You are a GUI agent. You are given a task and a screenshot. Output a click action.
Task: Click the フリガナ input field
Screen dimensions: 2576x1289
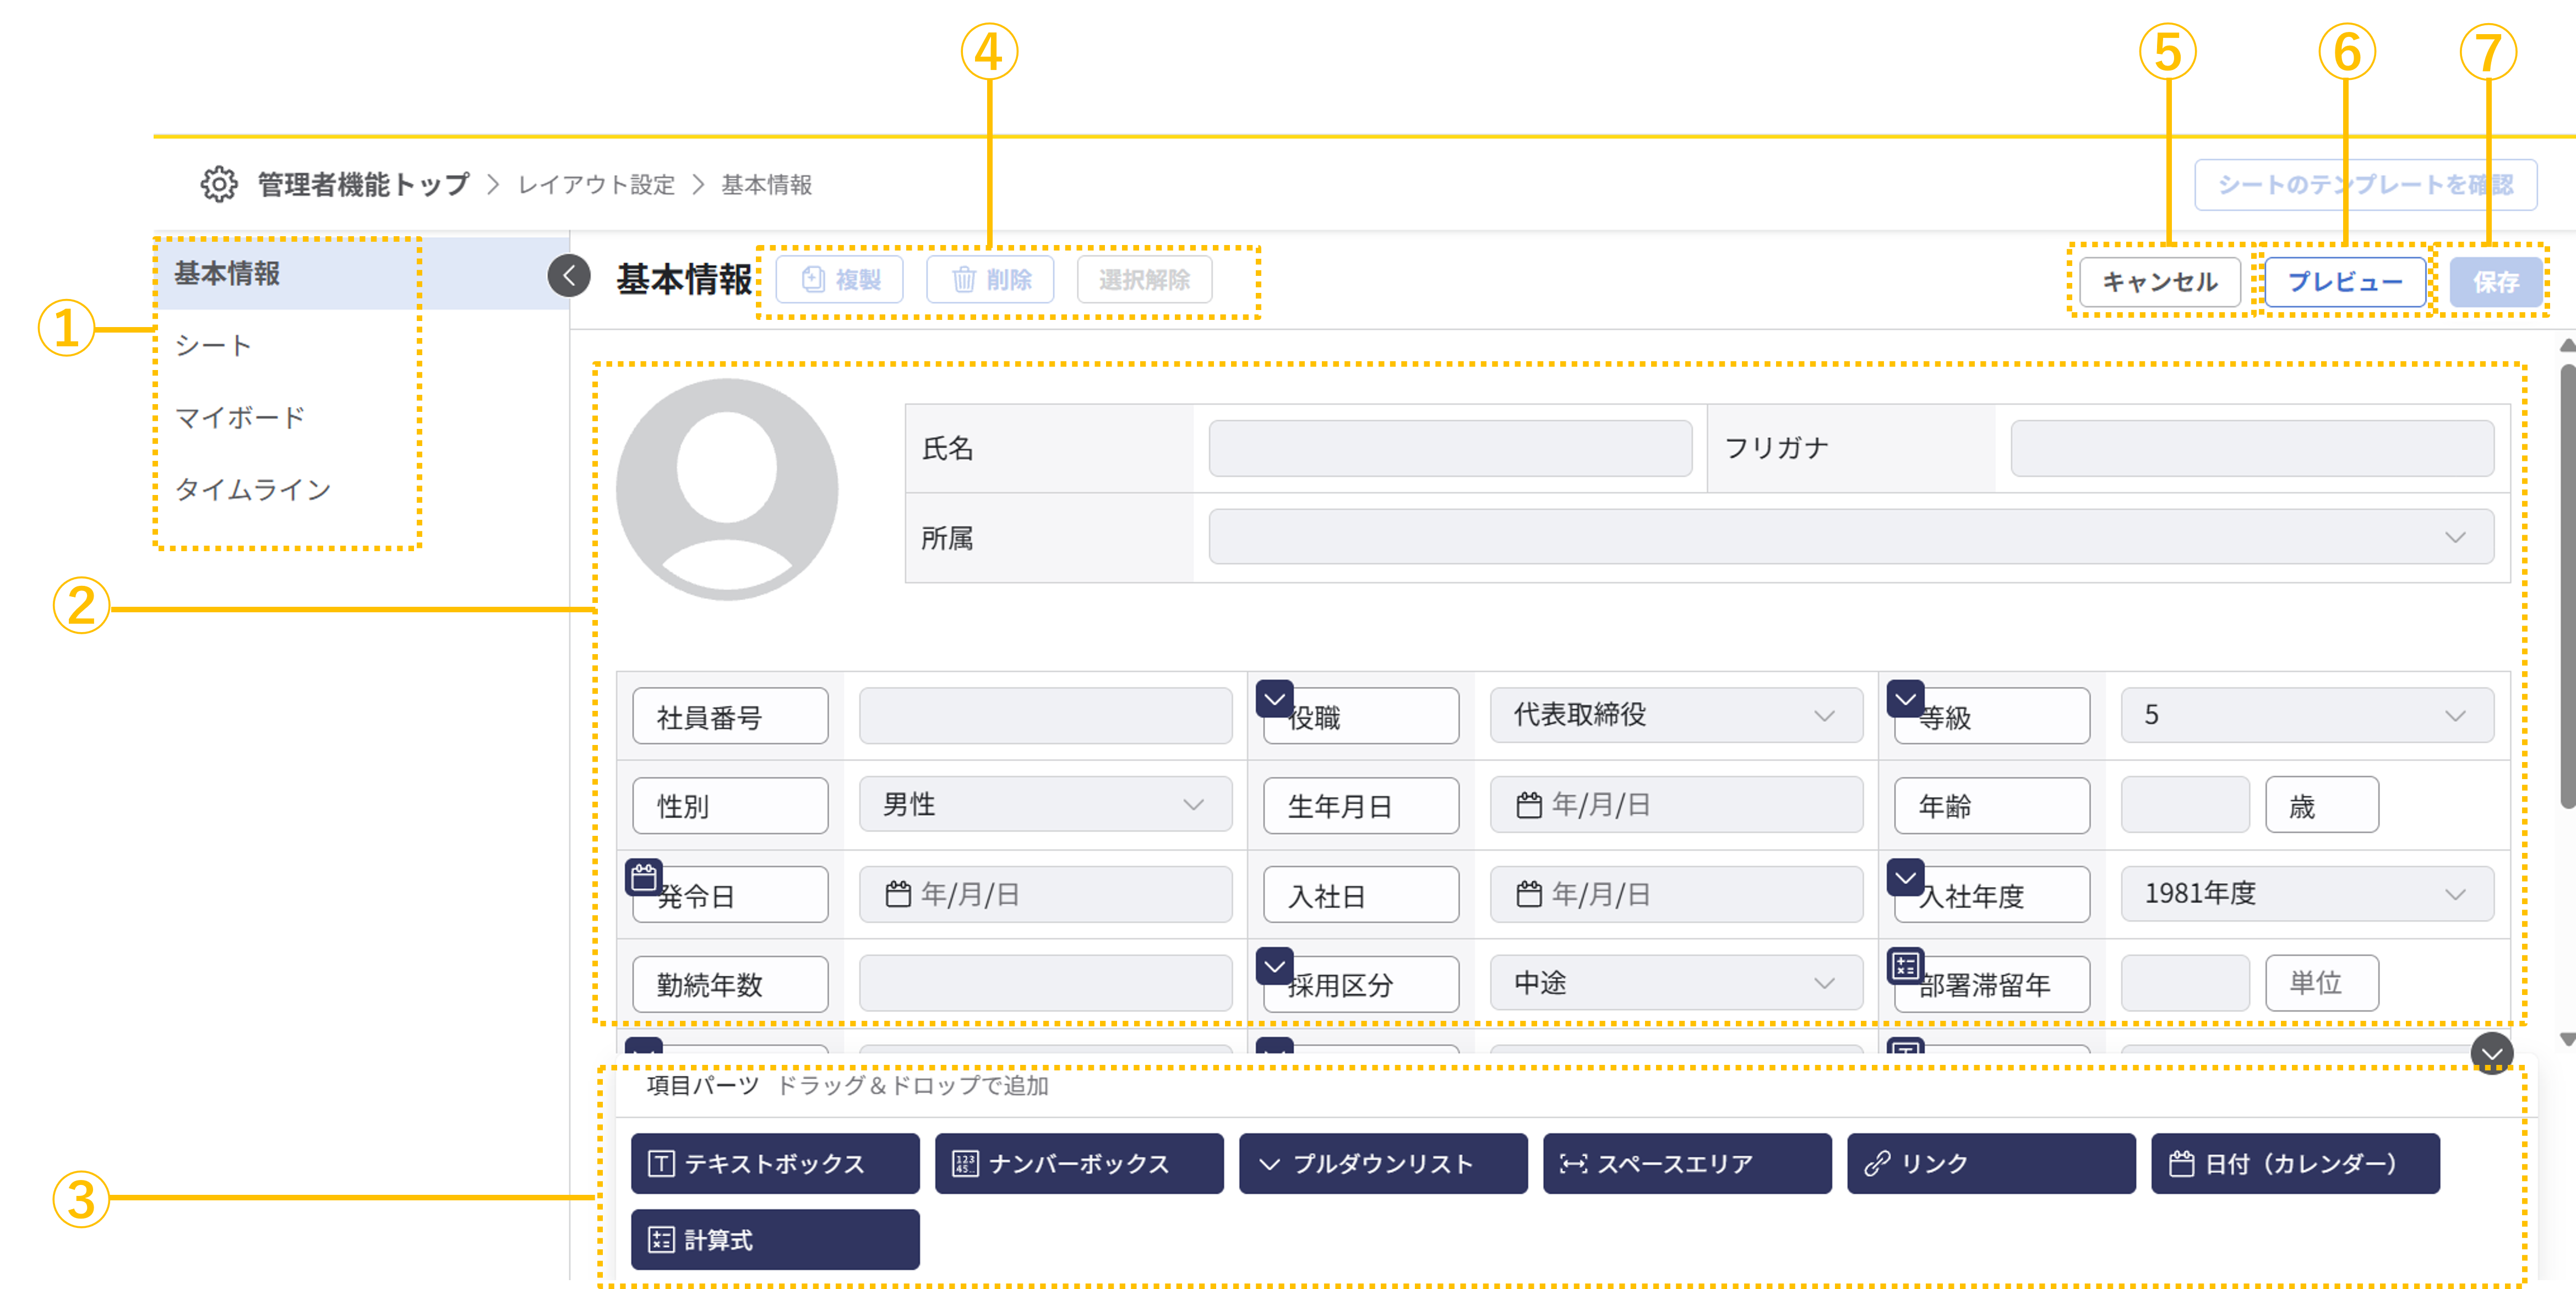tap(2252, 448)
